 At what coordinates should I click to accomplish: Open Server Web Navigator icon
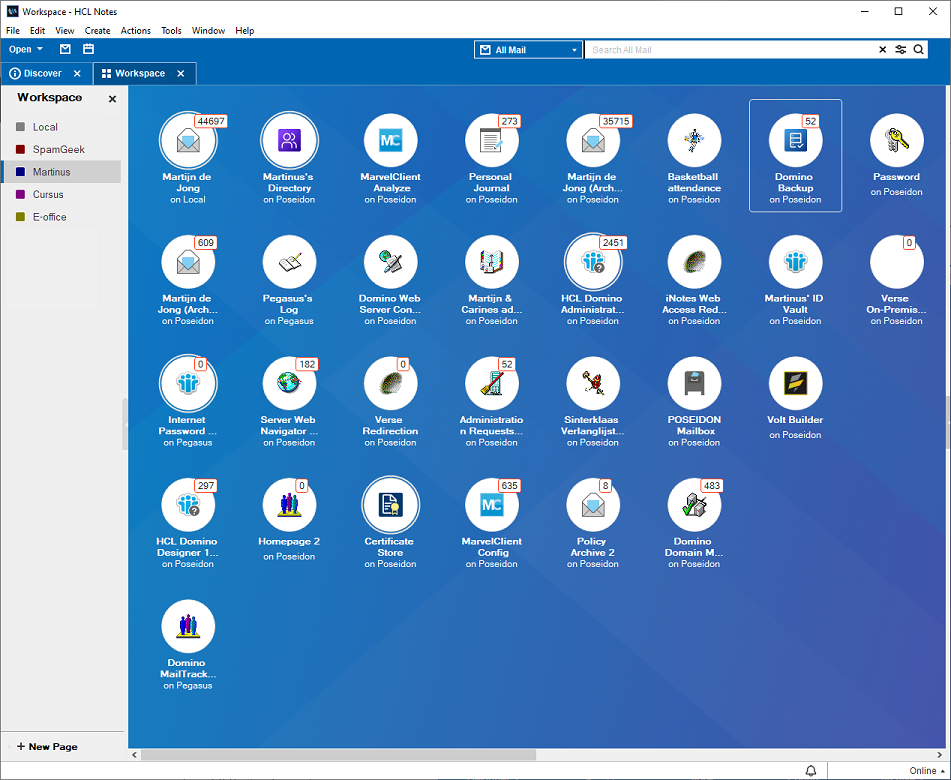(x=289, y=383)
